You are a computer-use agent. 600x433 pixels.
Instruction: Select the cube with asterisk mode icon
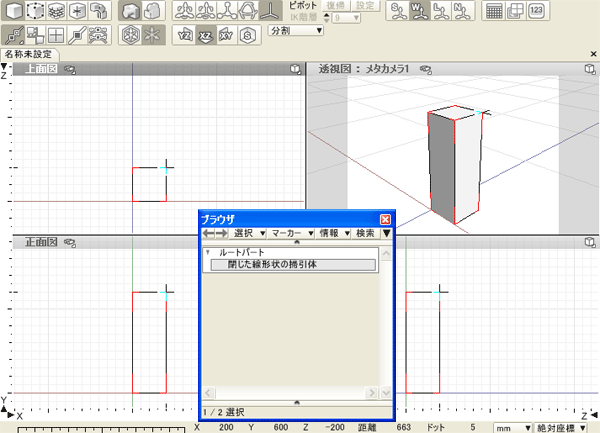coord(77,10)
